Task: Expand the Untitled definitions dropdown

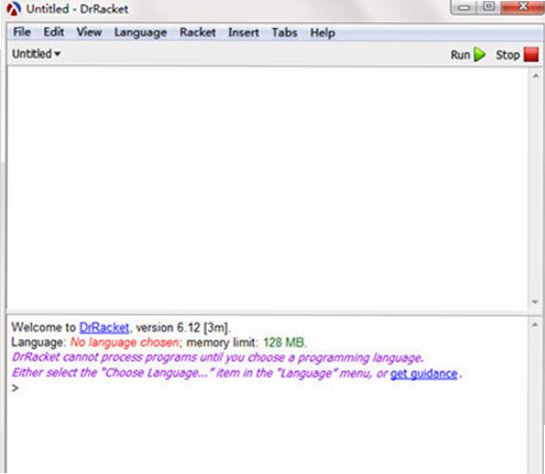Action: point(36,54)
